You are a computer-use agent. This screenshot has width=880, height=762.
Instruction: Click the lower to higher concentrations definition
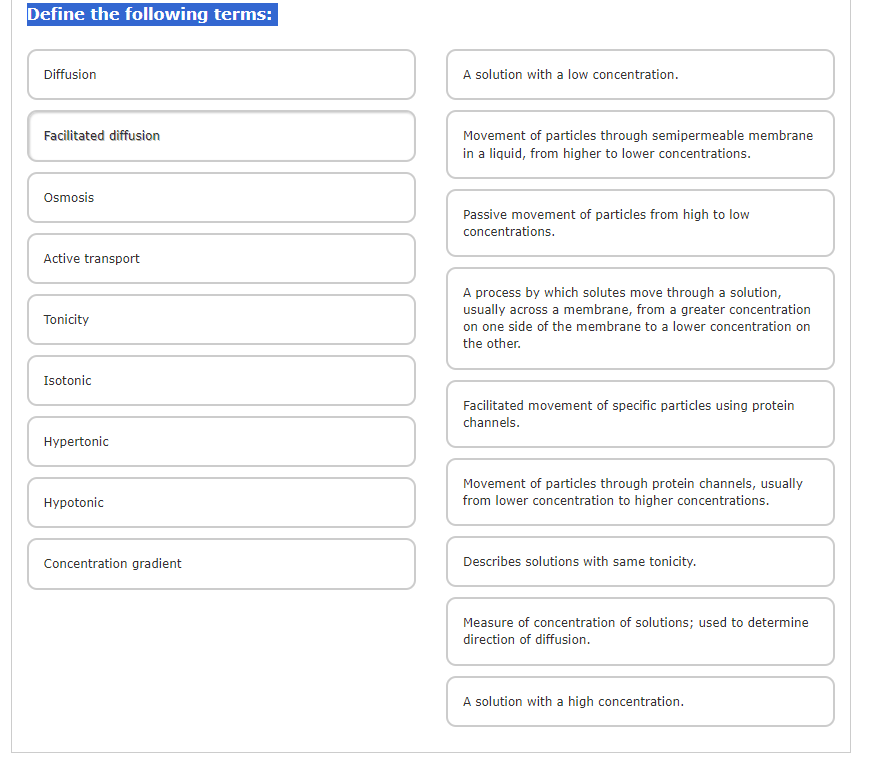[640, 492]
